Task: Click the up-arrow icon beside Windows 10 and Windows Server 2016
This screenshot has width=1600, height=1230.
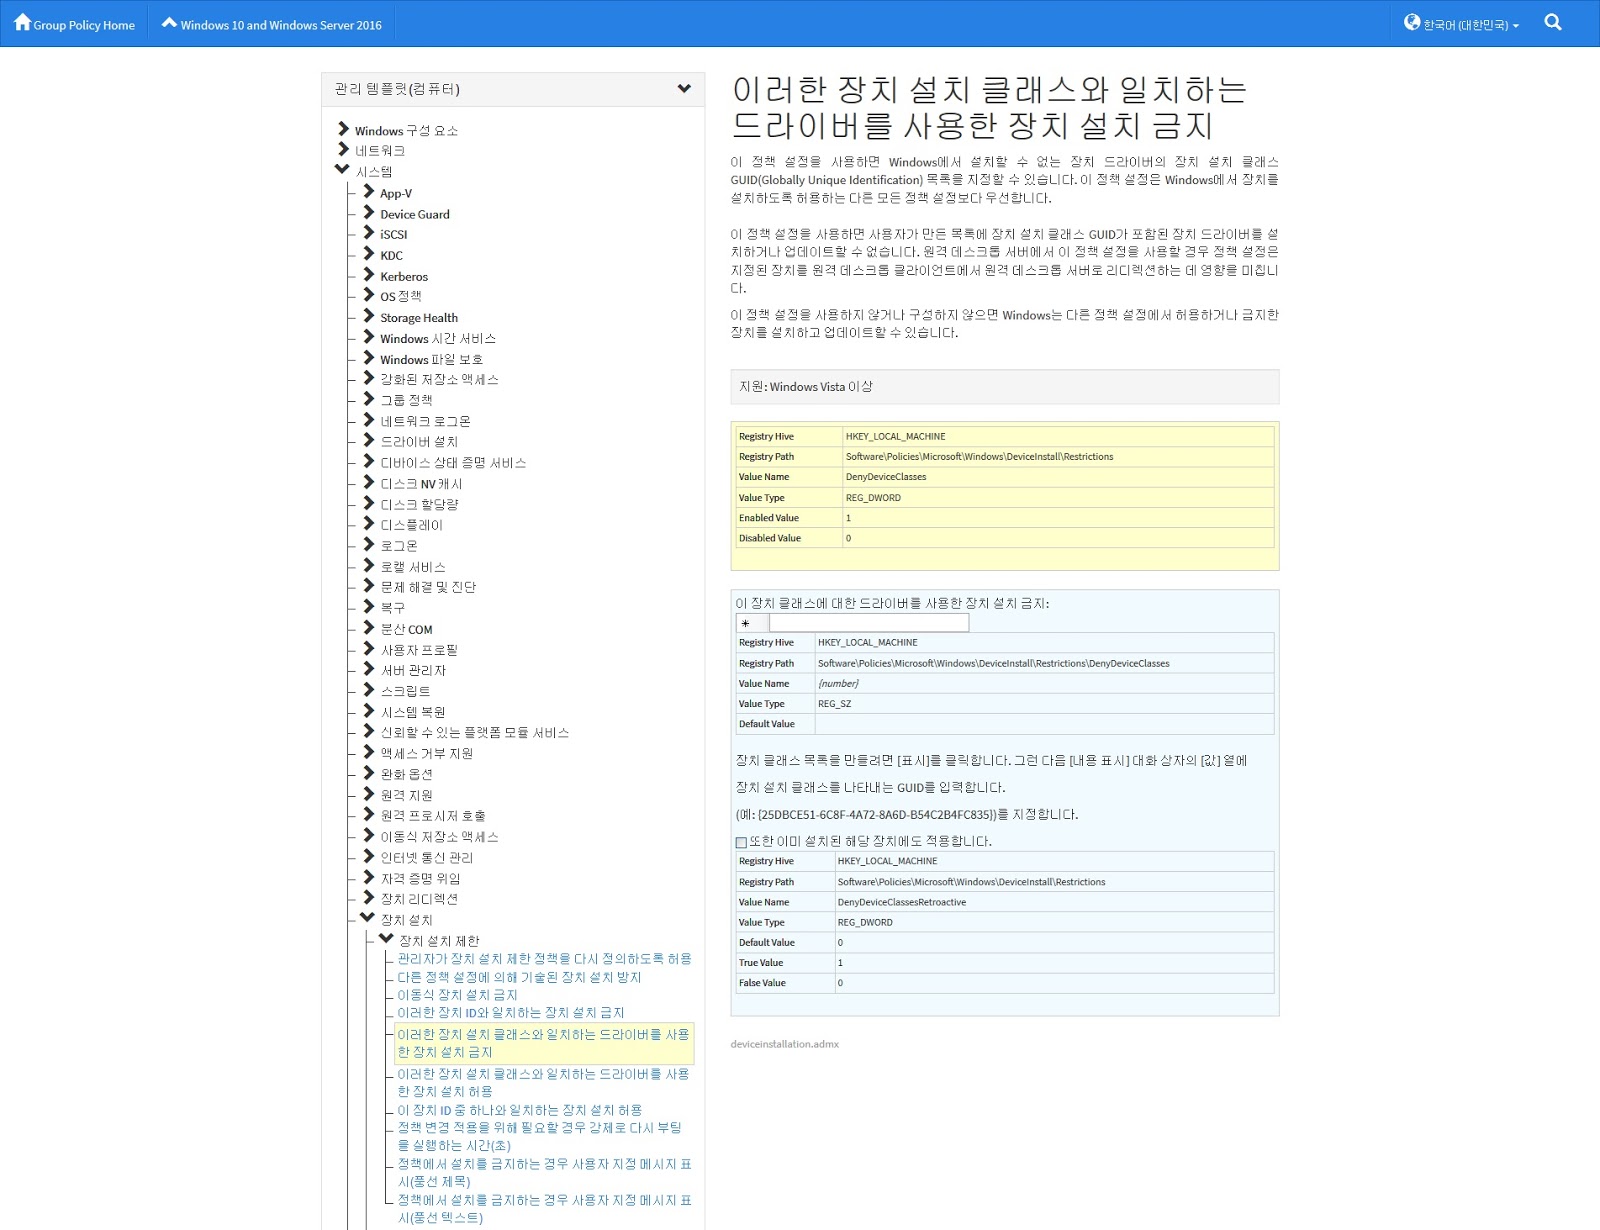Action: pyautogui.click(x=169, y=23)
